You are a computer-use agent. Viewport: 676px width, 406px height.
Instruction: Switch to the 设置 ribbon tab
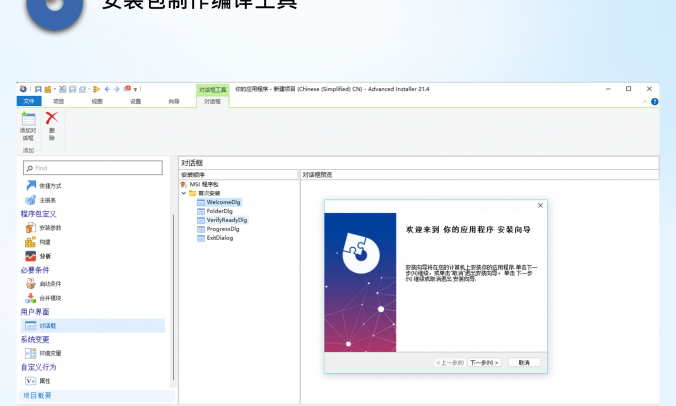click(136, 101)
